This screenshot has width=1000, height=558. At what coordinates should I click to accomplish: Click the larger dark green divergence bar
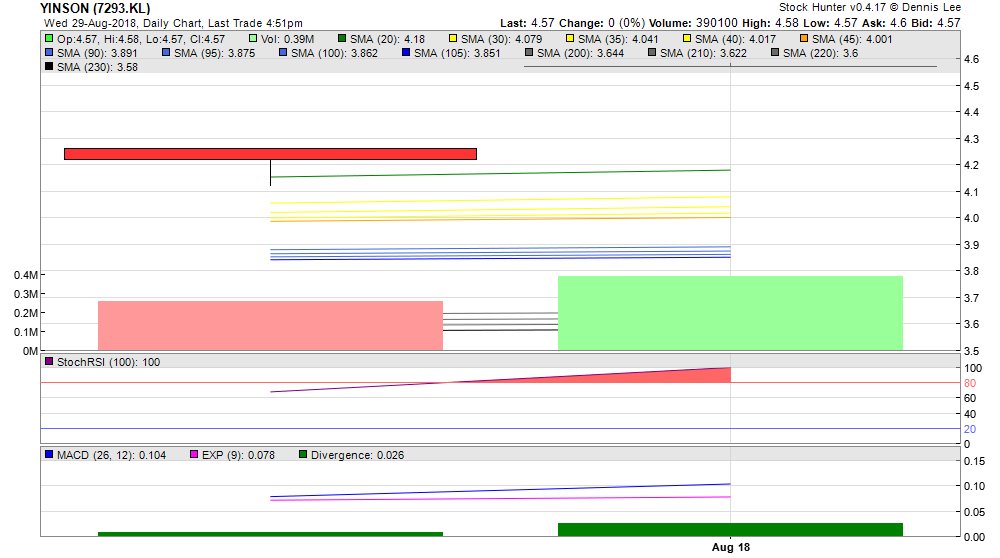click(x=730, y=529)
